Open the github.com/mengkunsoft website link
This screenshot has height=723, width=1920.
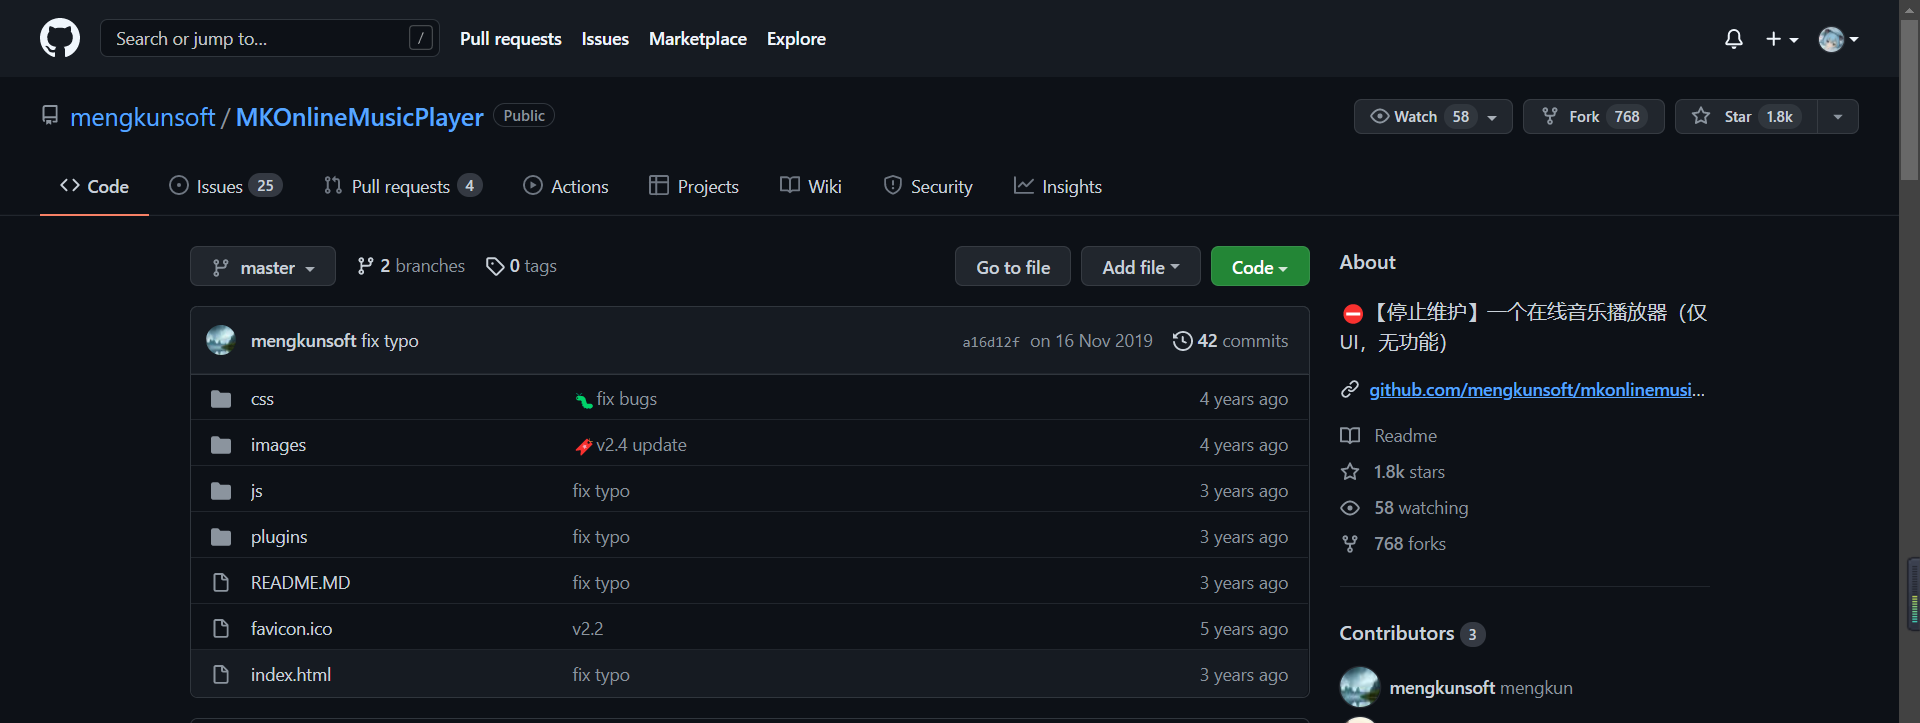click(x=1537, y=390)
